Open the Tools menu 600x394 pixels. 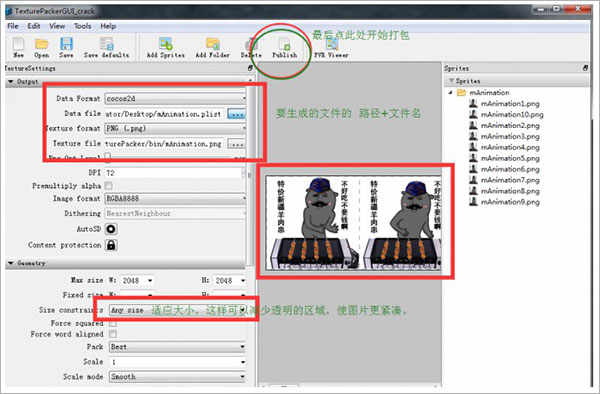(83, 26)
